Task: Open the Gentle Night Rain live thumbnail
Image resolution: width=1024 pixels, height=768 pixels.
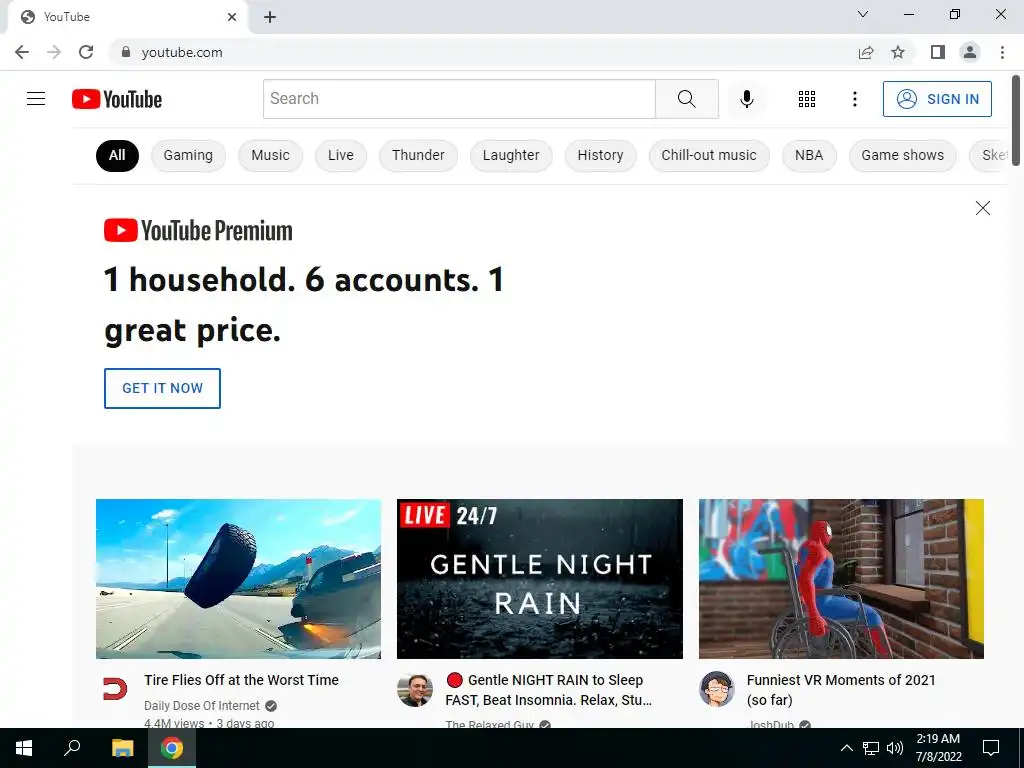Action: pyautogui.click(x=539, y=579)
